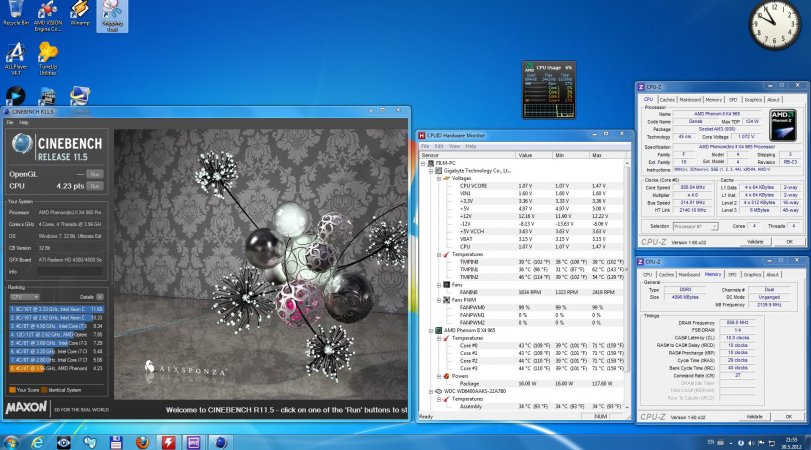Open the red lightning bolt taskbar icon
Viewport: 811px width, 450px height.
(x=168, y=442)
